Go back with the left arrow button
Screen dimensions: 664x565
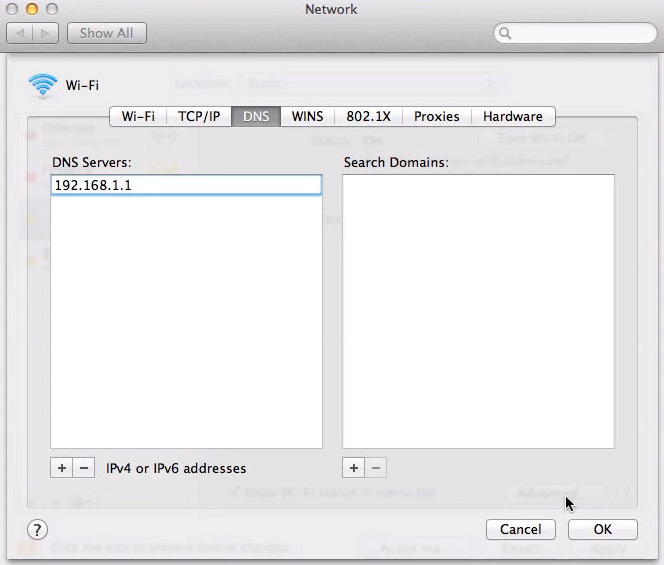pos(20,33)
